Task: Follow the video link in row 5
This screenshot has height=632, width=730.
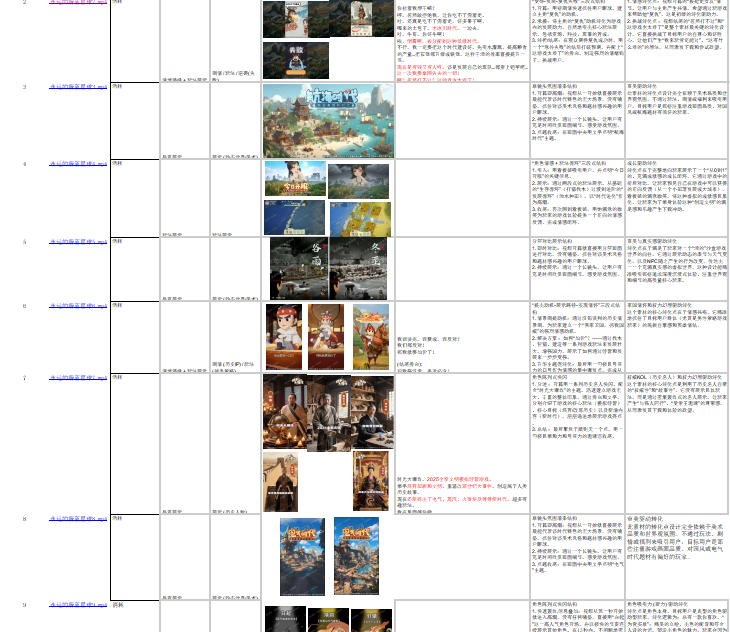Action: (x=78, y=241)
